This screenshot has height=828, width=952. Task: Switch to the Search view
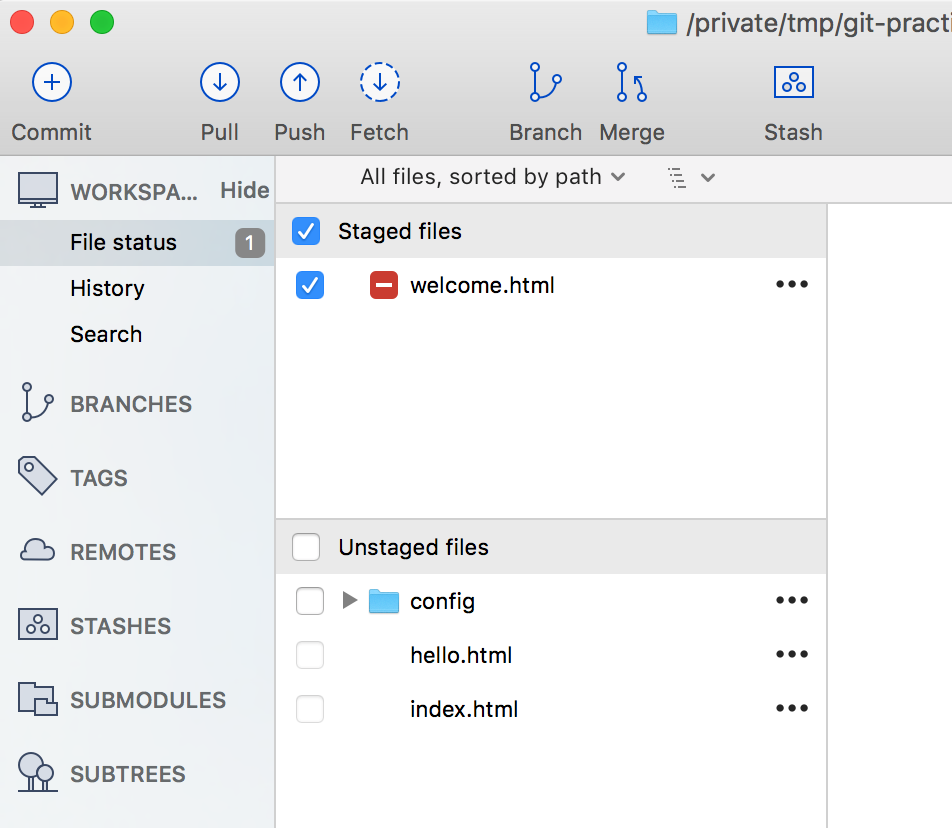click(x=105, y=334)
